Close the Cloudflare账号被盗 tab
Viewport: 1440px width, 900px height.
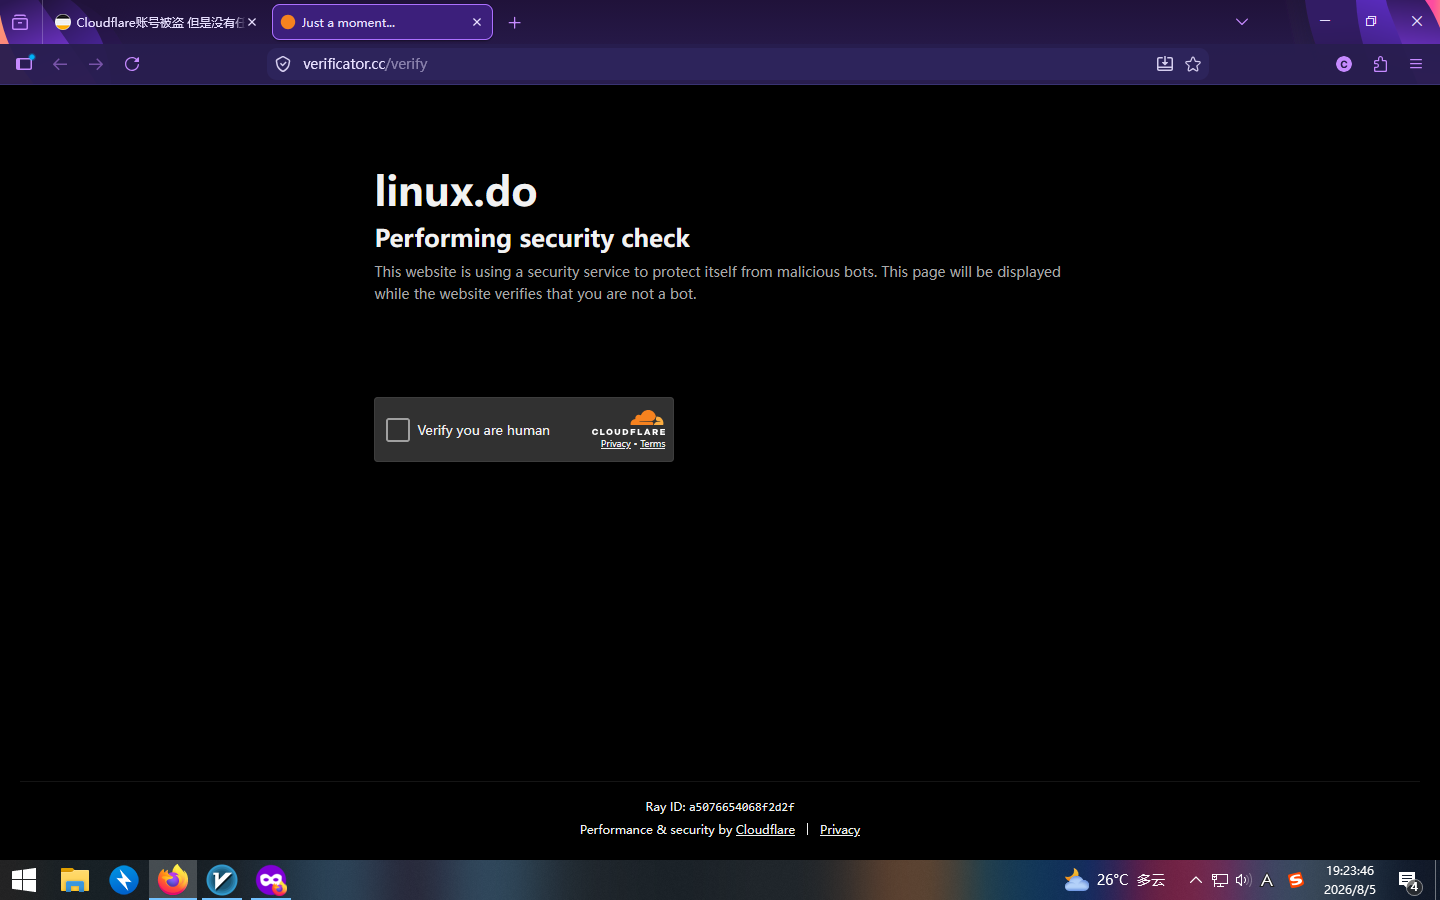coord(252,22)
